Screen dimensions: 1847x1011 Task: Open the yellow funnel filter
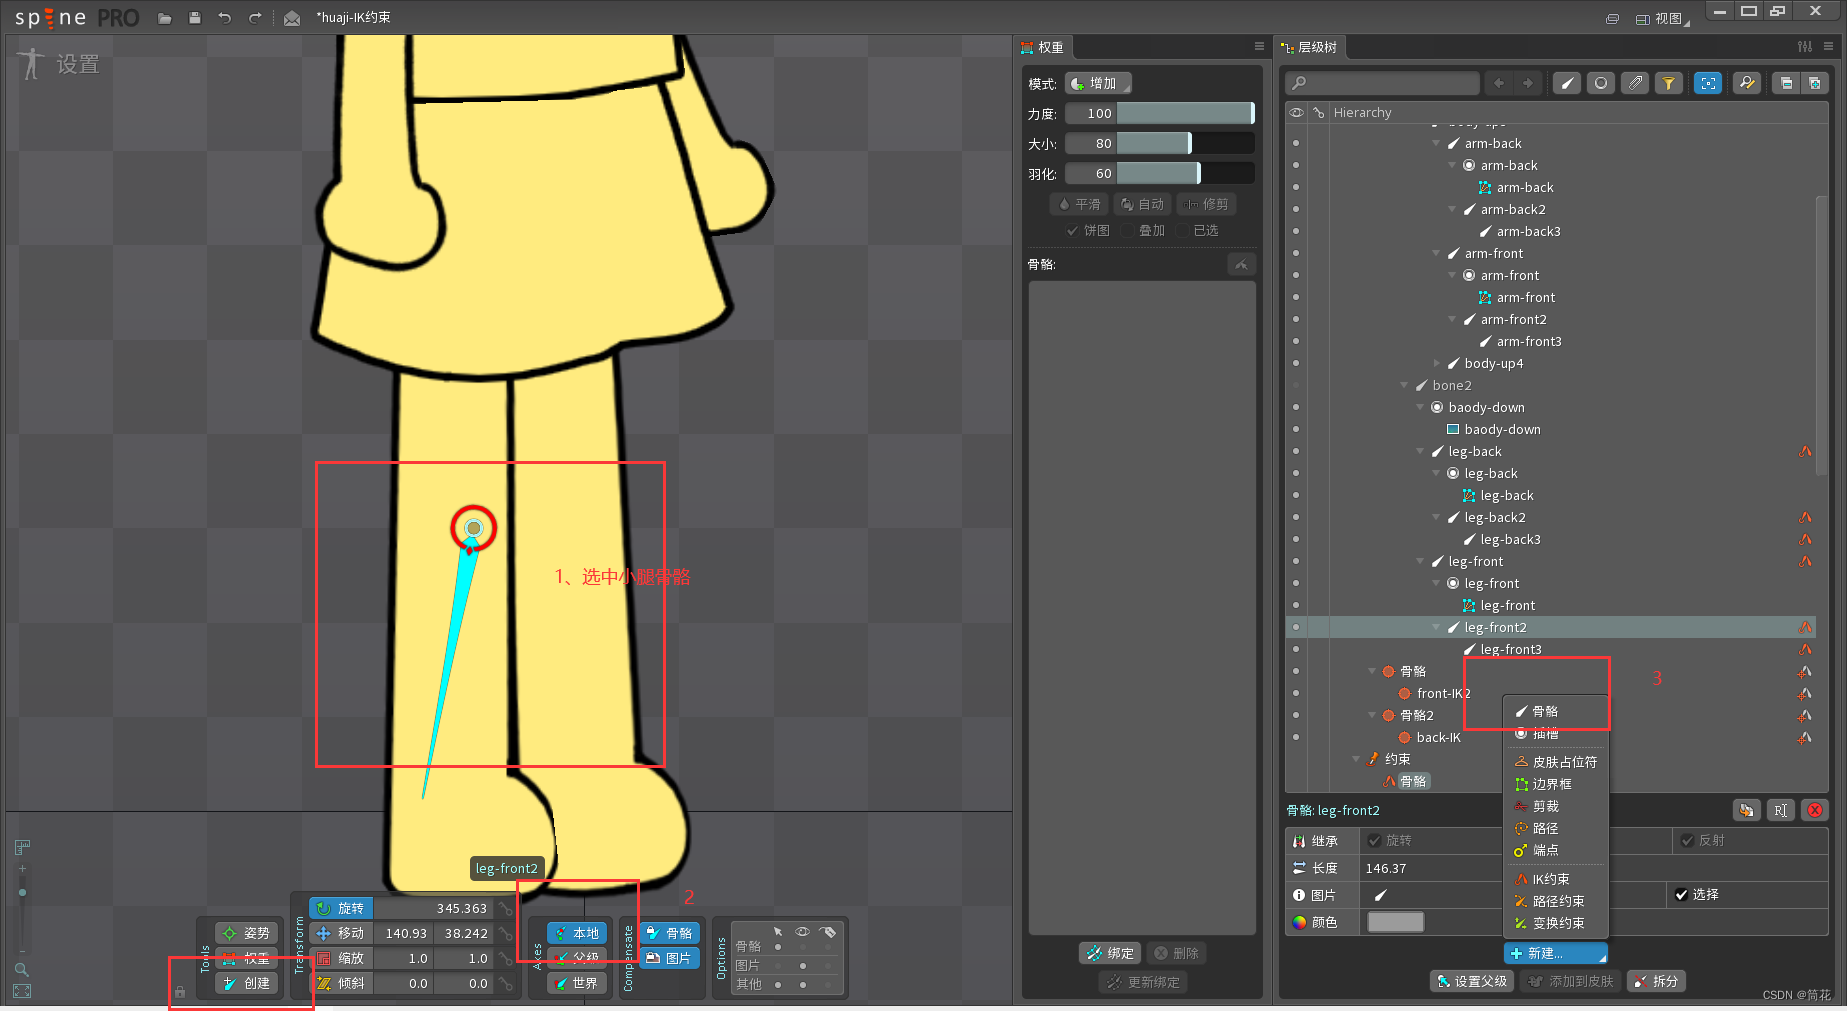(1669, 83)
